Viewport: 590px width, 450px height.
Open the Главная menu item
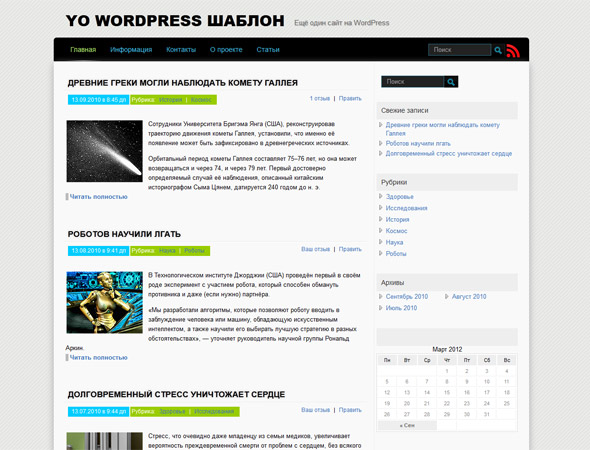[83, 50]
